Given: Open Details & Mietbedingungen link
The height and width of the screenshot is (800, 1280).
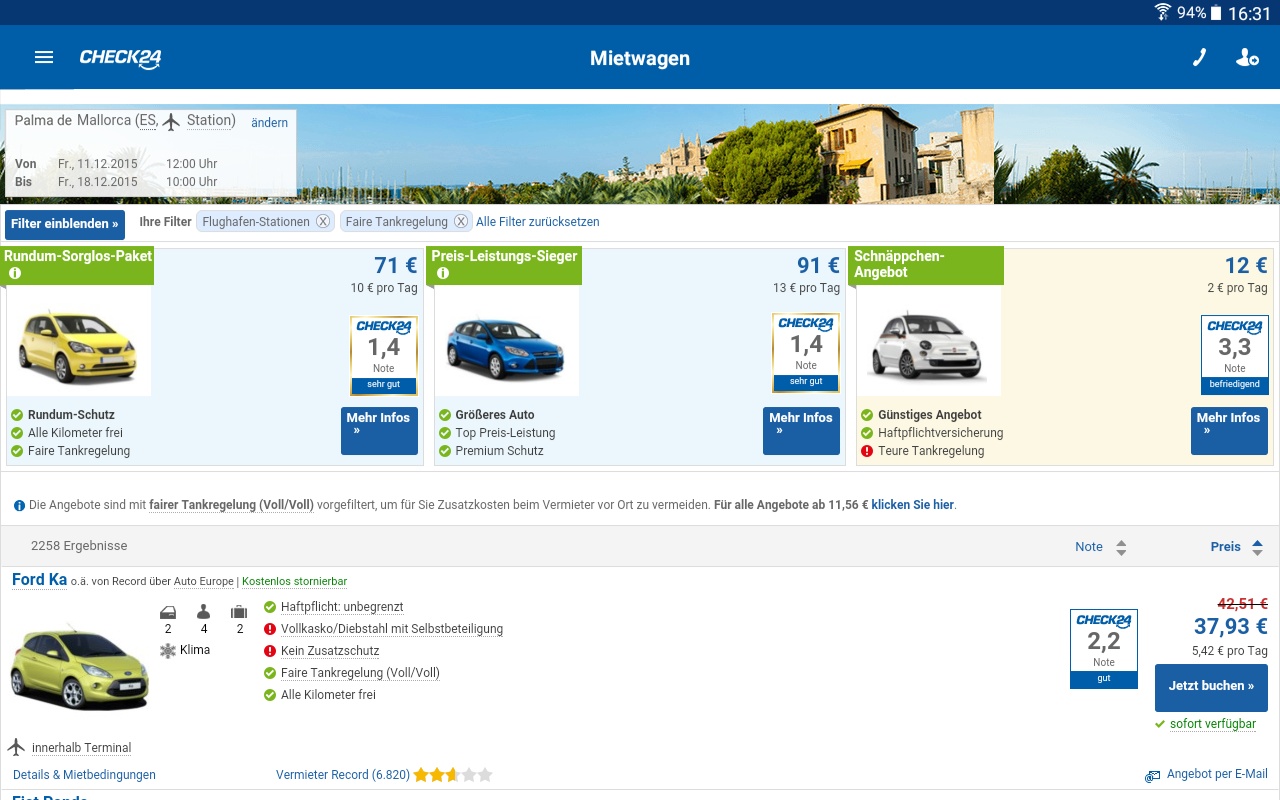Looking at the screenshot, I should click(x=84, y=775).
